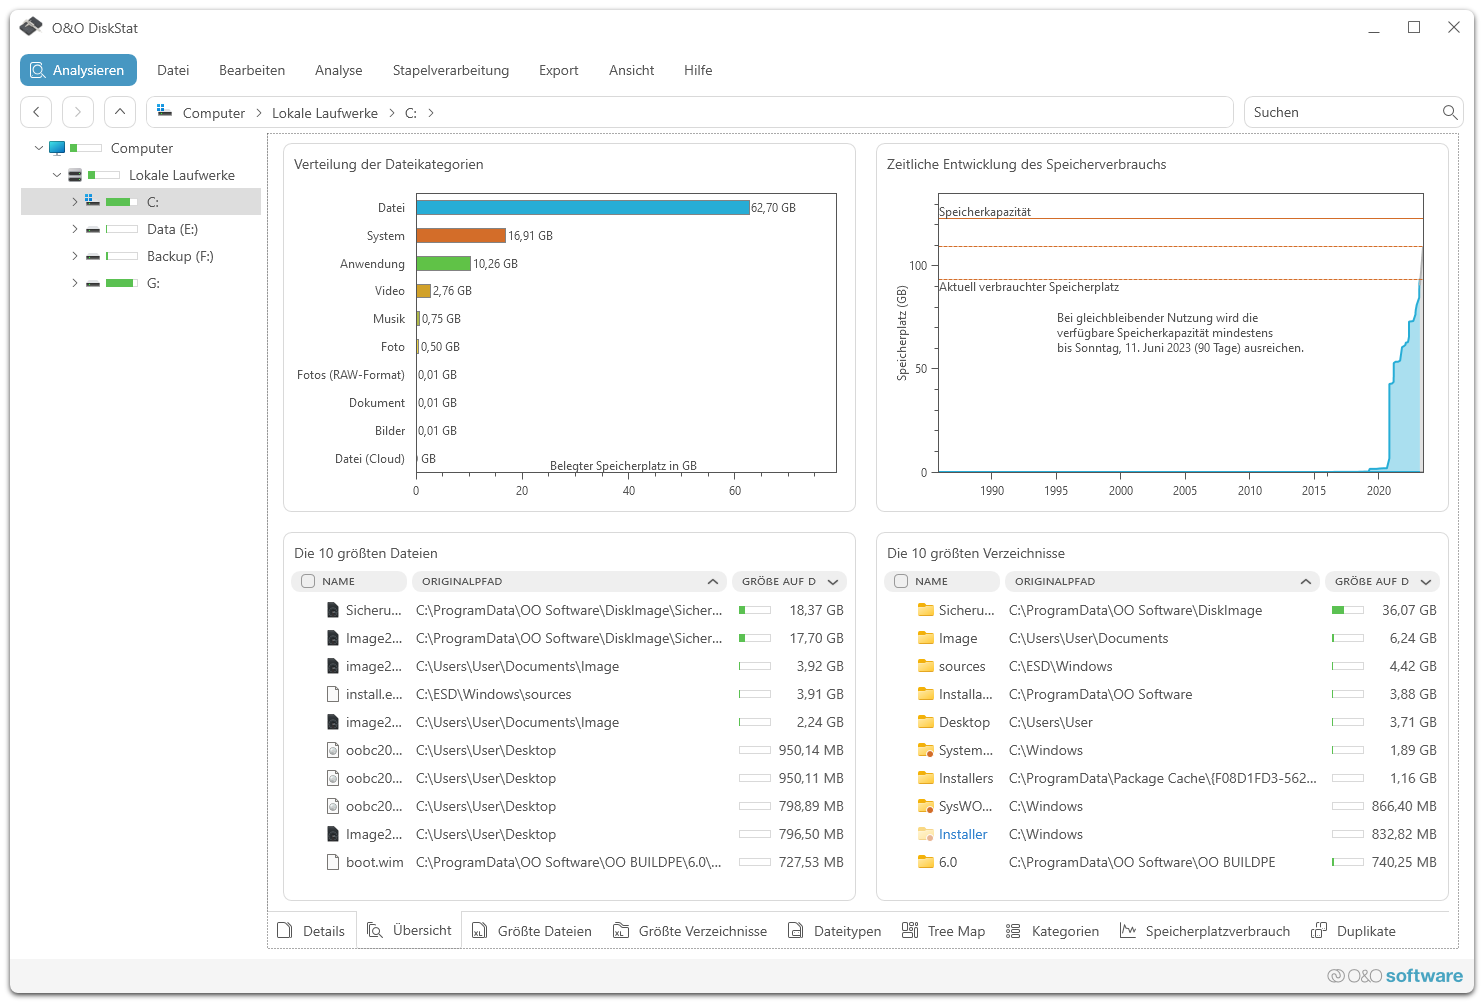The height and width of the screenshot is (1003, 1484).
Task: Open the Hilfe menu
Action: (x=698, y=70)
